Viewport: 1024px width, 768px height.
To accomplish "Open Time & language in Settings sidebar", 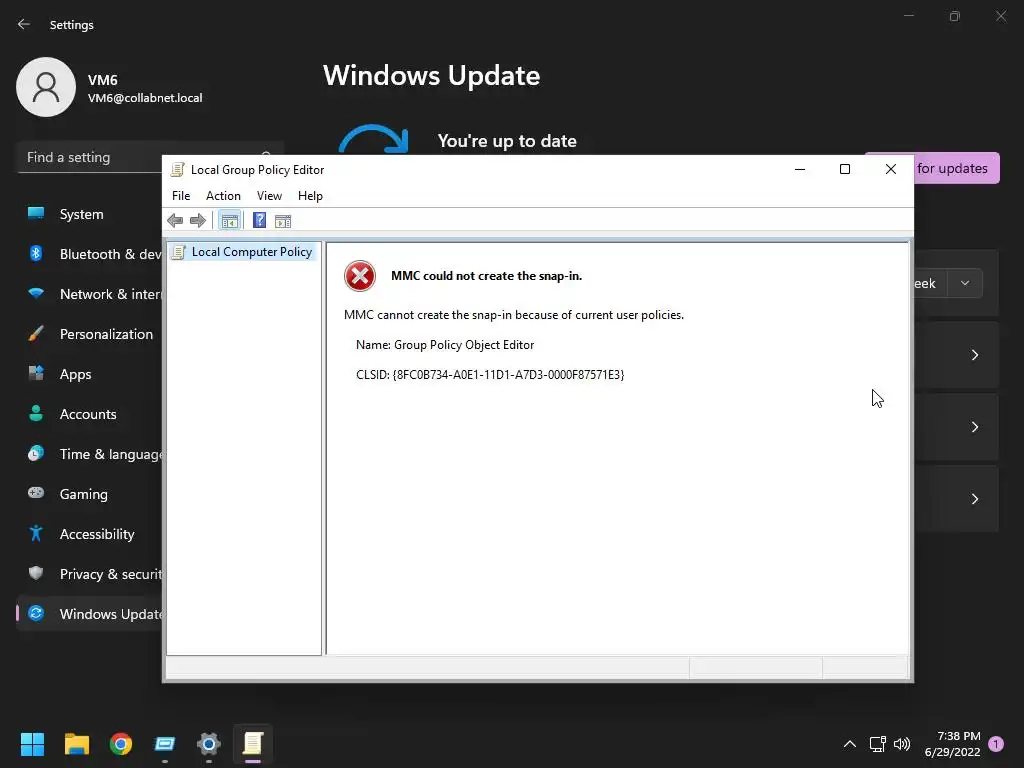I will click(x=89, y=454).
